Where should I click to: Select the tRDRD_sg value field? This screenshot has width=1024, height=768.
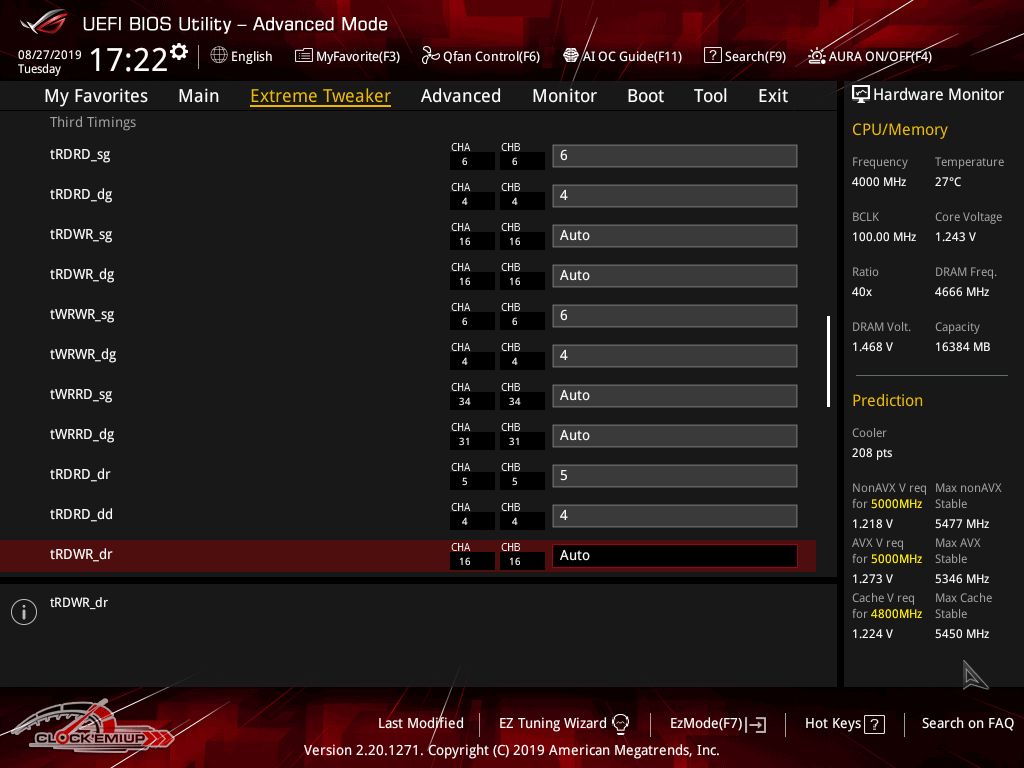674,156
